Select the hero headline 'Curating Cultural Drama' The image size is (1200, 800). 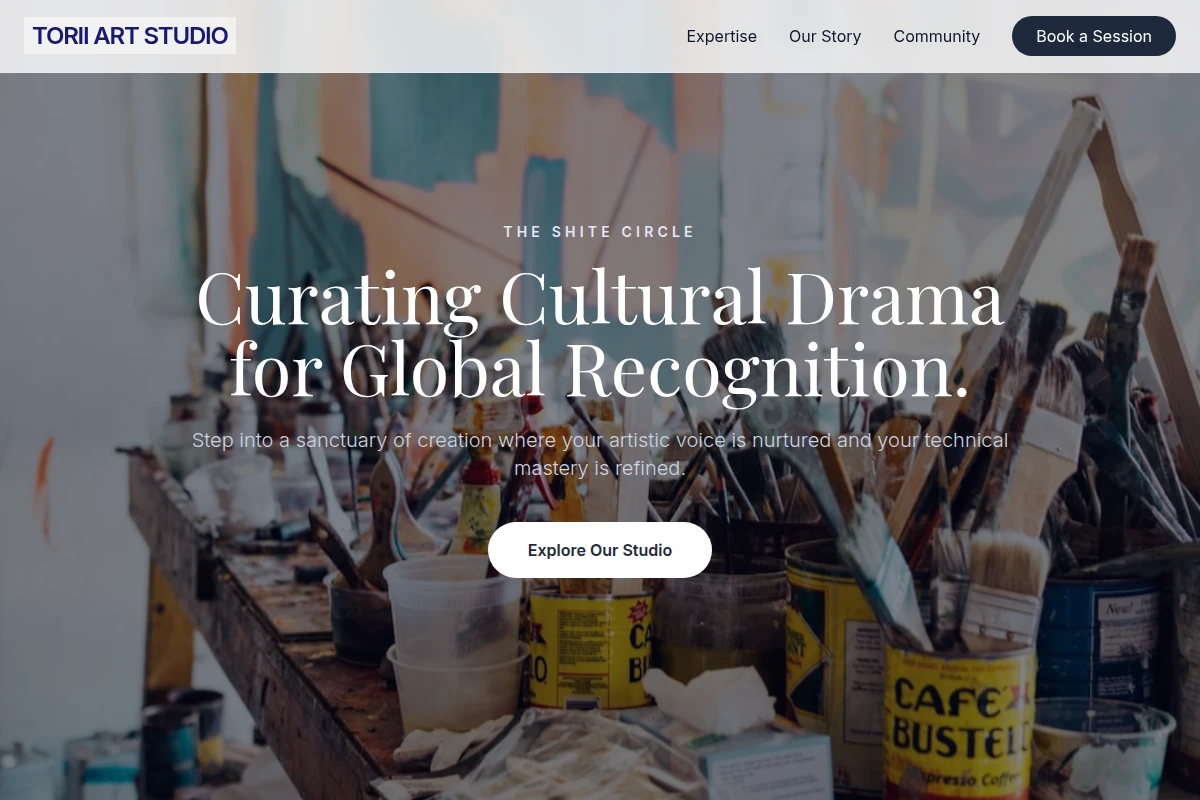point(600,298)
